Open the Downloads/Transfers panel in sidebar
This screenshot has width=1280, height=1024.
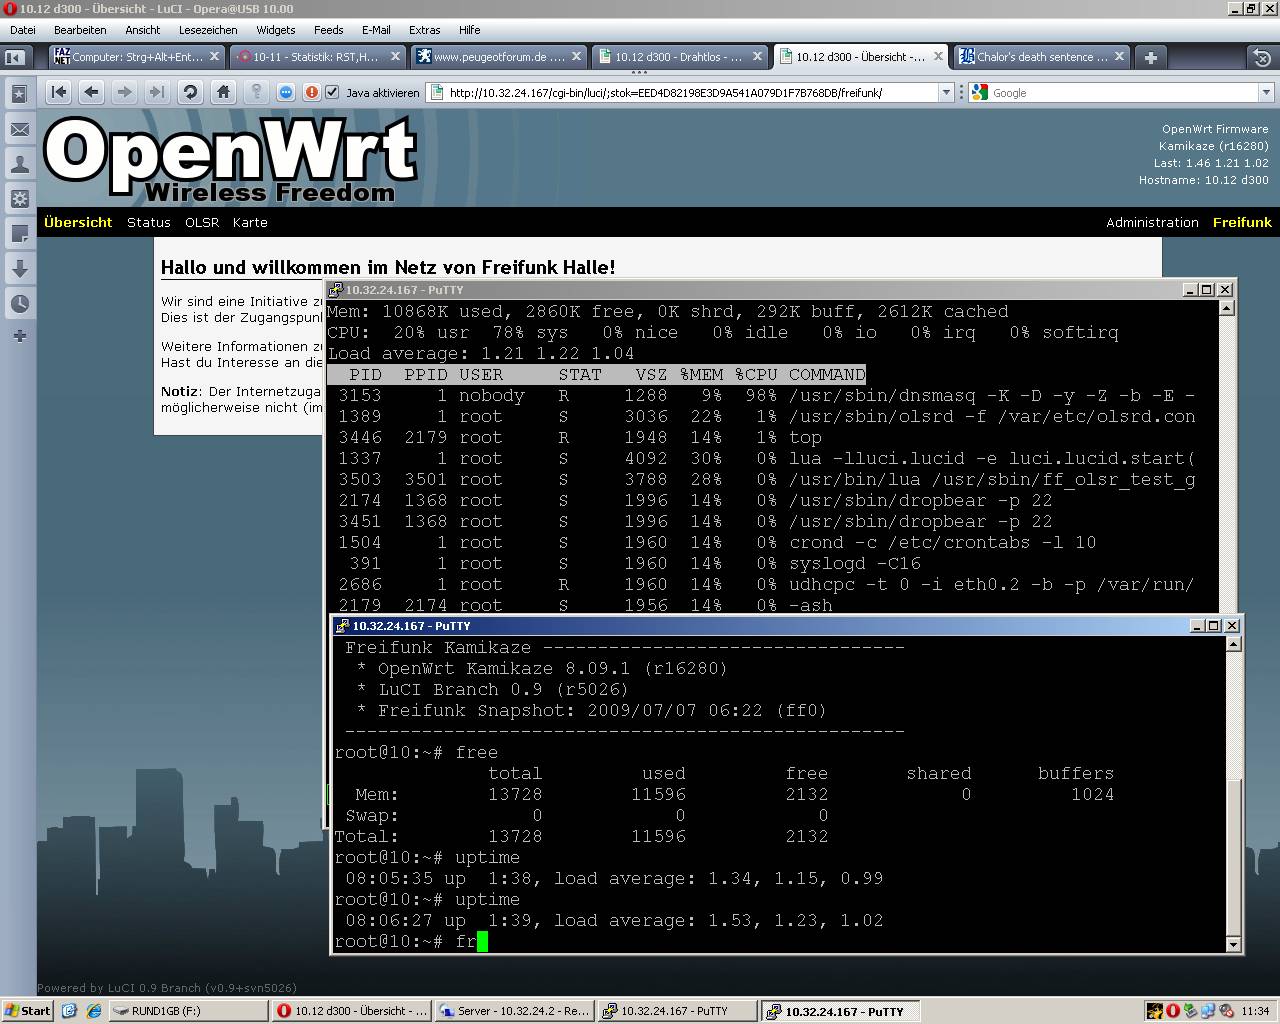point(19,269)
